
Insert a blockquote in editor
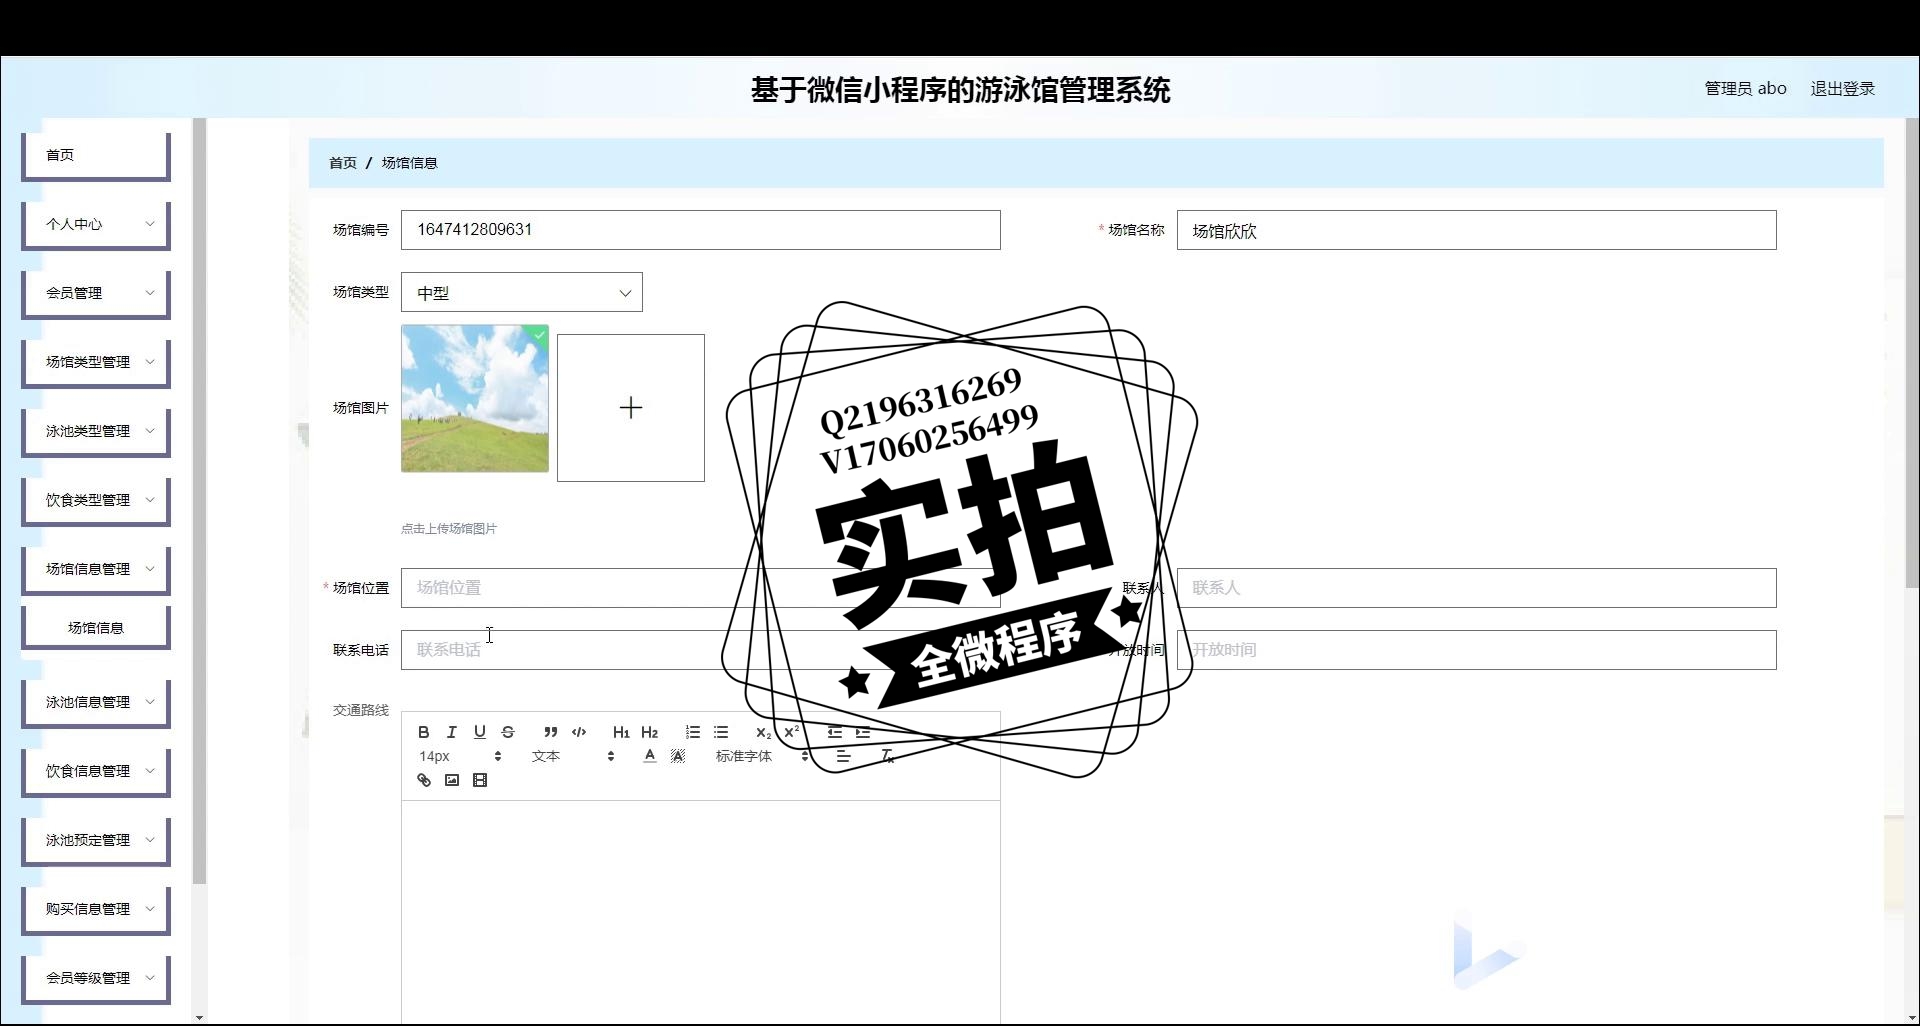pyautogui.click(x=551, y=732)
